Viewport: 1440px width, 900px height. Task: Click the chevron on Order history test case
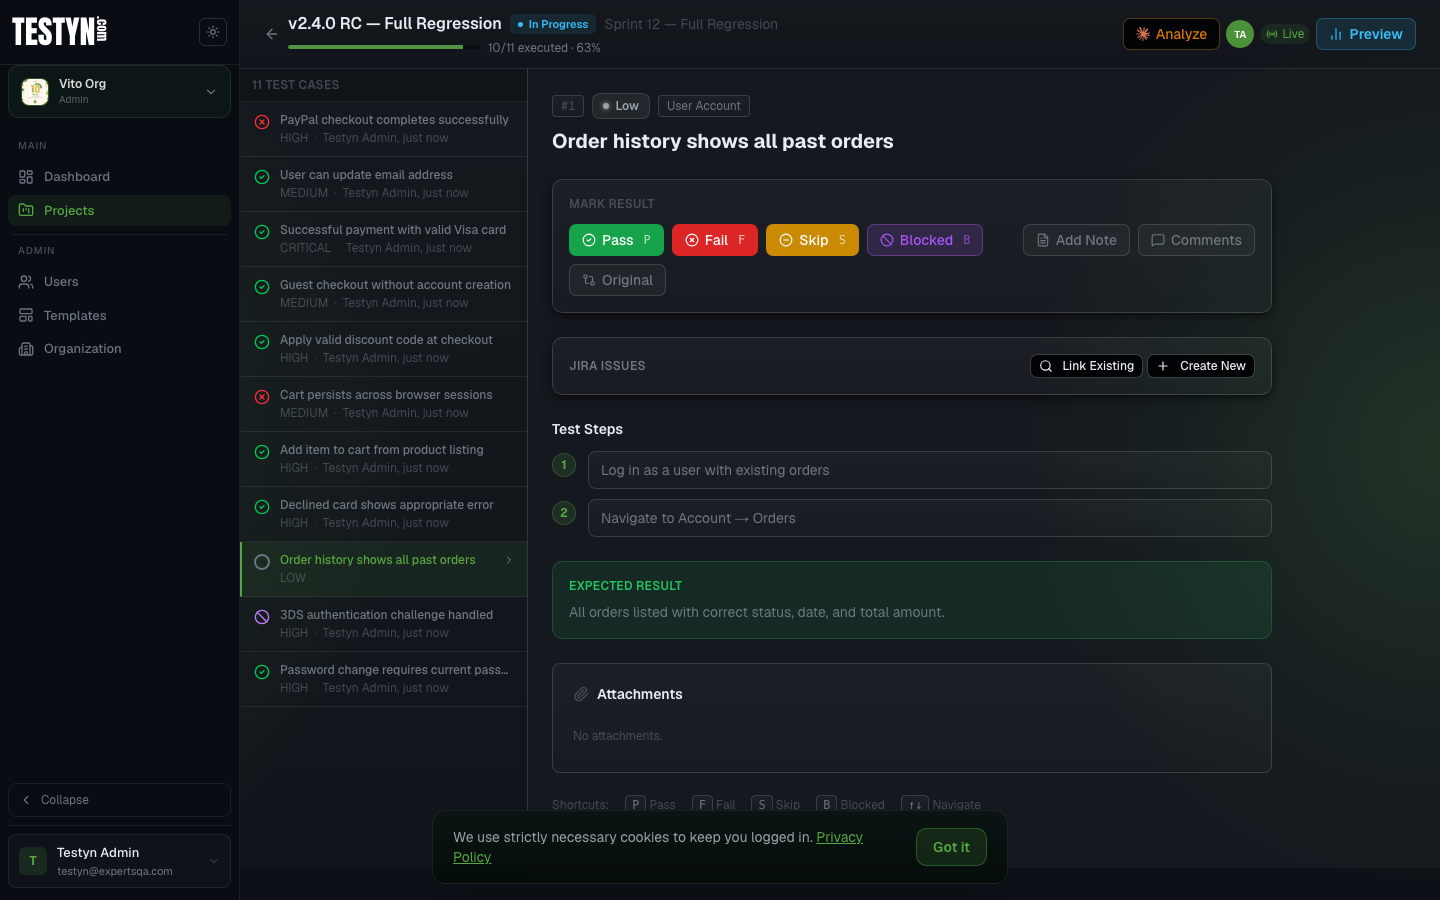pyautogui.click(x=509, y=560)
